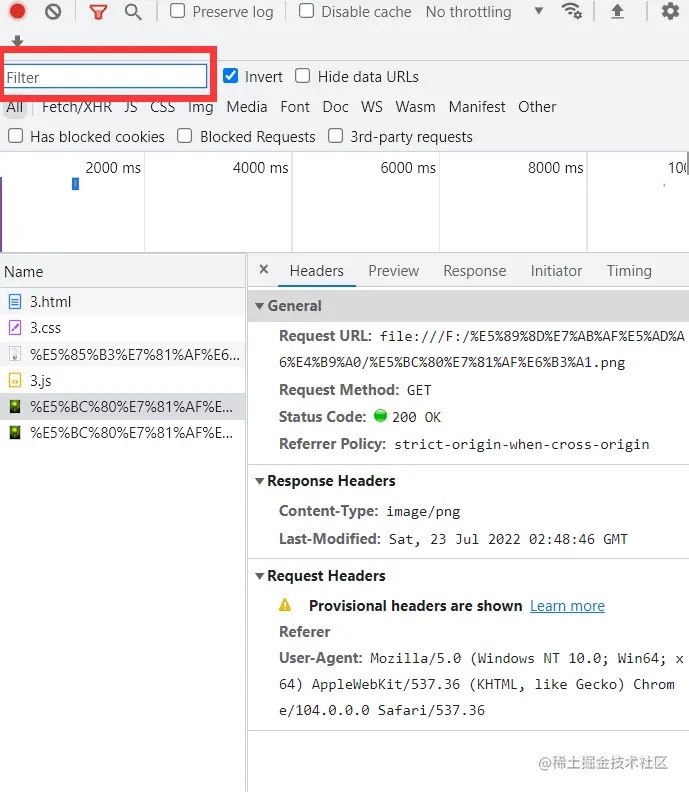This screenshot has height=792, width=689.
Task: Export HAR file with download arrow
Action: point(17,41)
